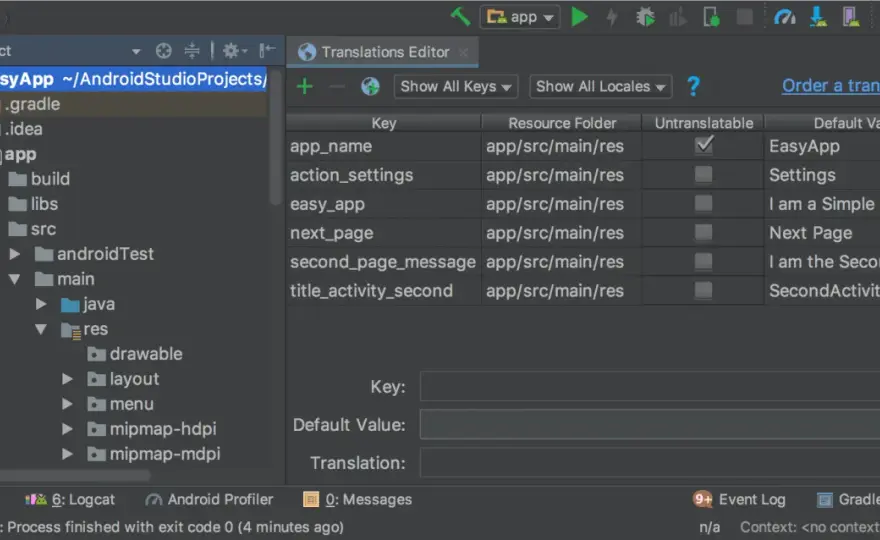Viewport: 880px width, 540px height.
Task: Open the AVD Manager device icon
Action: [x=851, y=17]
